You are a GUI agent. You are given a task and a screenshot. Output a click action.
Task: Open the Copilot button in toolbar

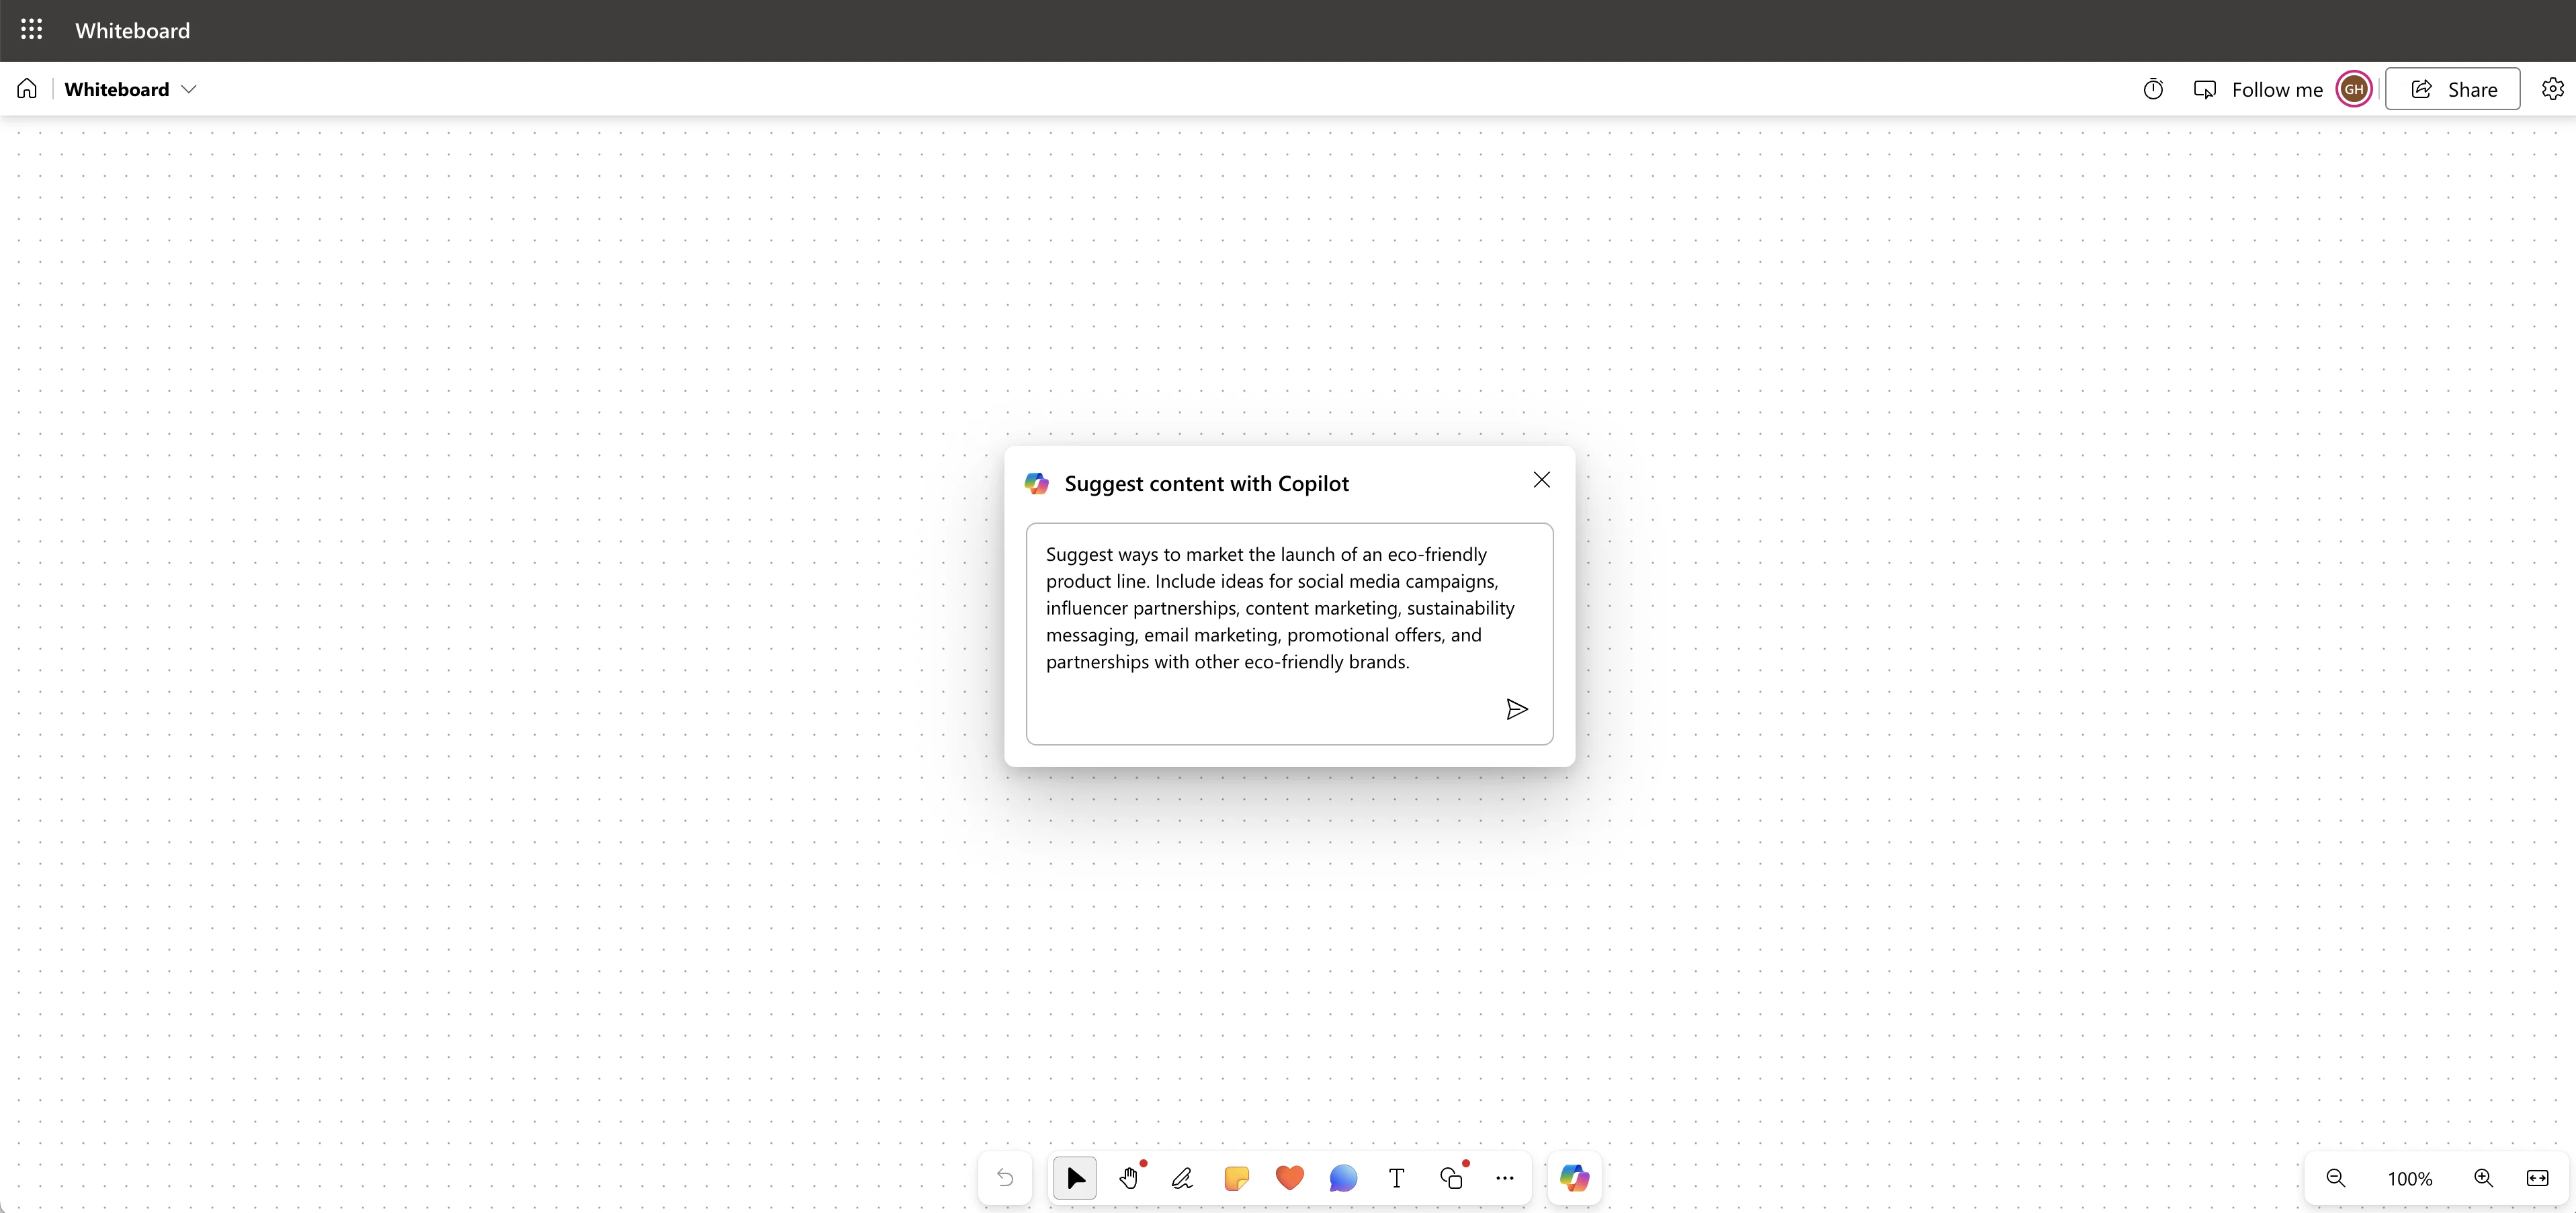point(1574,1178)
